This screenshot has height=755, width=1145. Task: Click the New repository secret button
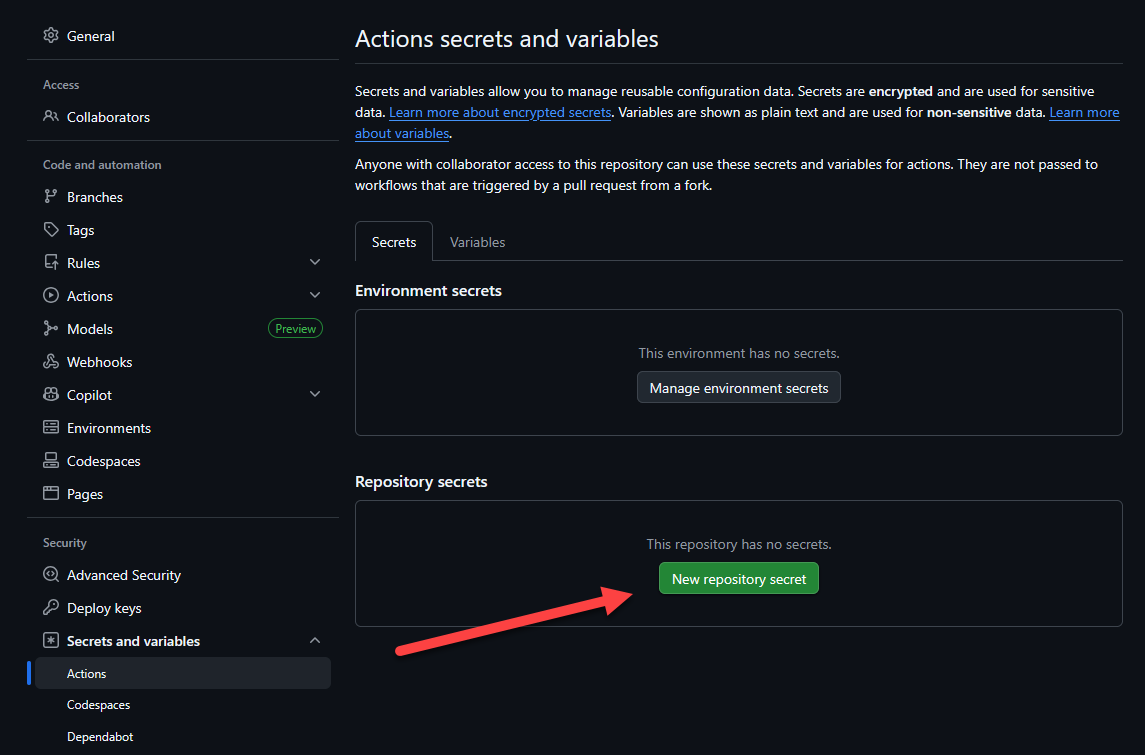pos(739,579)
